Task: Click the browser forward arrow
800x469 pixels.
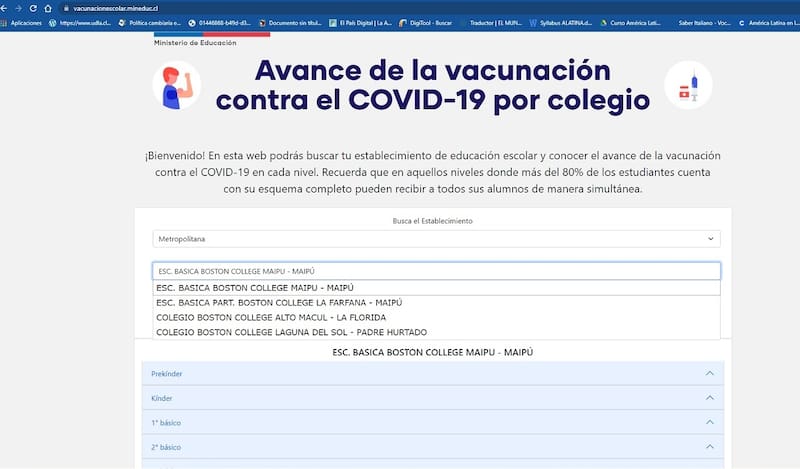Action: 20,7
